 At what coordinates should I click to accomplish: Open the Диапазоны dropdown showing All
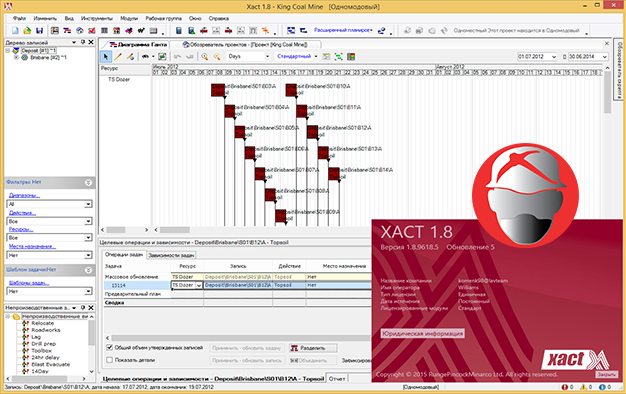pos(50,204)
